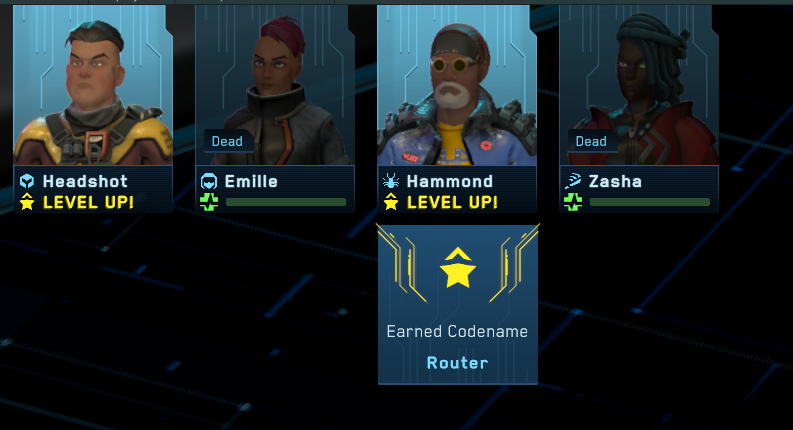The height and width of the screenshot is (430, 793).
Task: Click Headshot's LEVEL UP! text
Action: coord(89,202)
